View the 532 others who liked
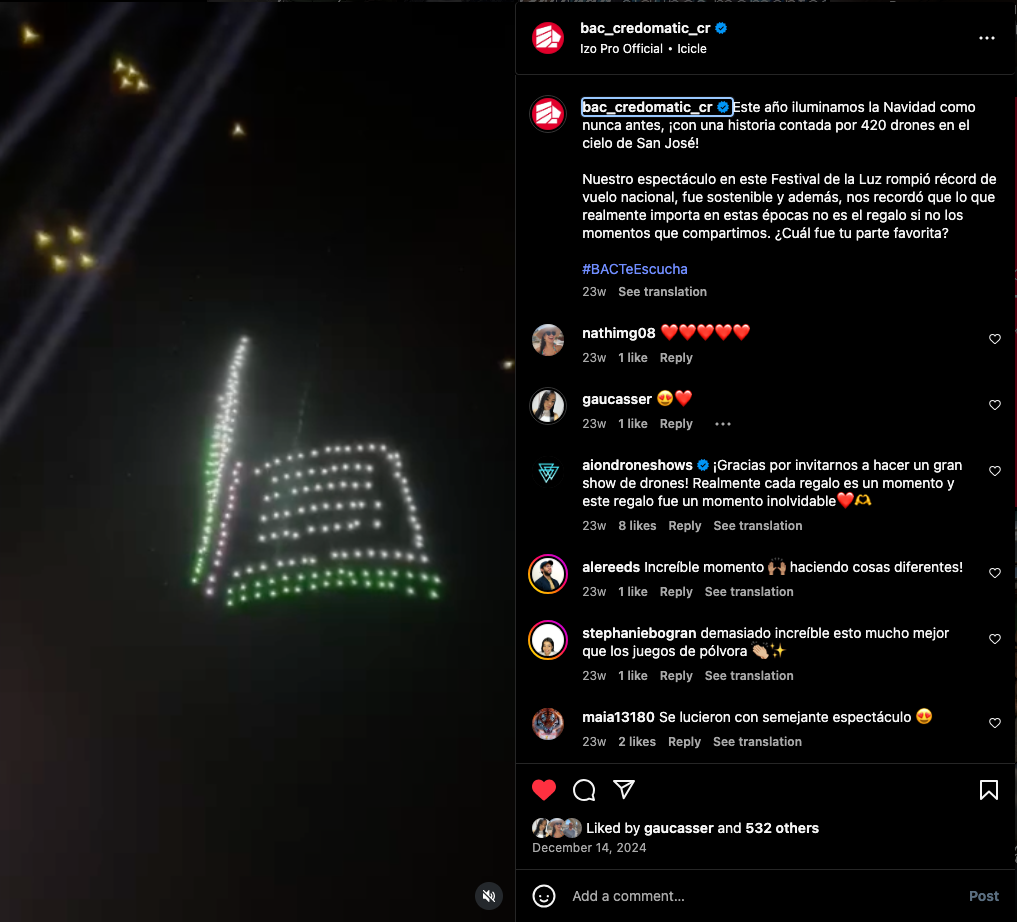The height and width of the screenshot is (922, 1017). click(782, 828)
